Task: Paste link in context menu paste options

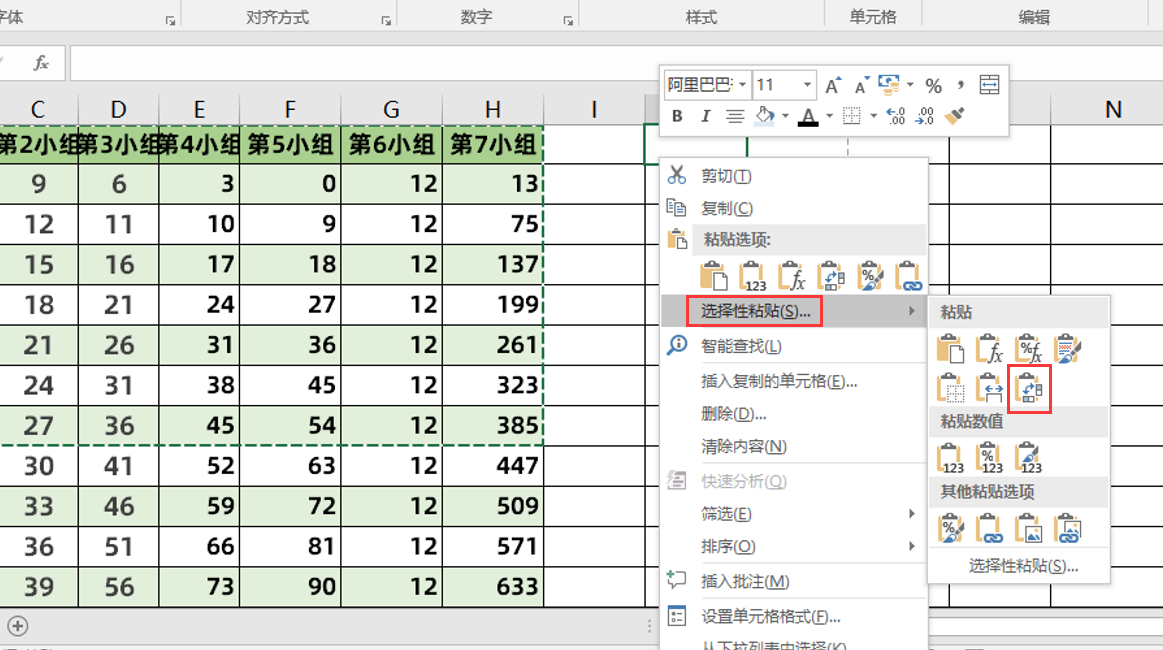Action: tap(909, 276)
